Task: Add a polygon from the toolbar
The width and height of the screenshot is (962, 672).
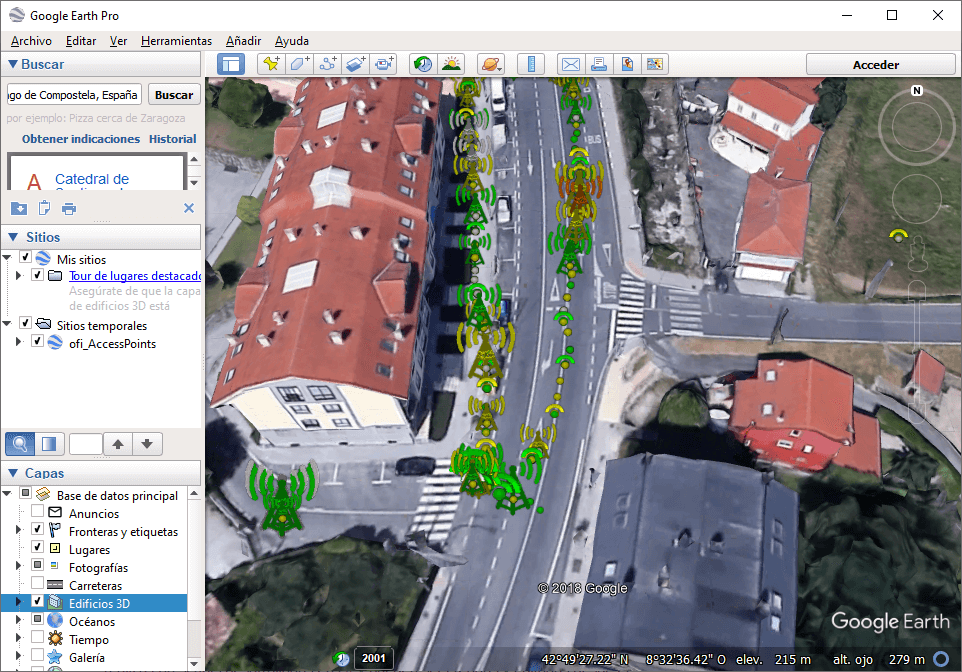Action: (x=299, y=64)
